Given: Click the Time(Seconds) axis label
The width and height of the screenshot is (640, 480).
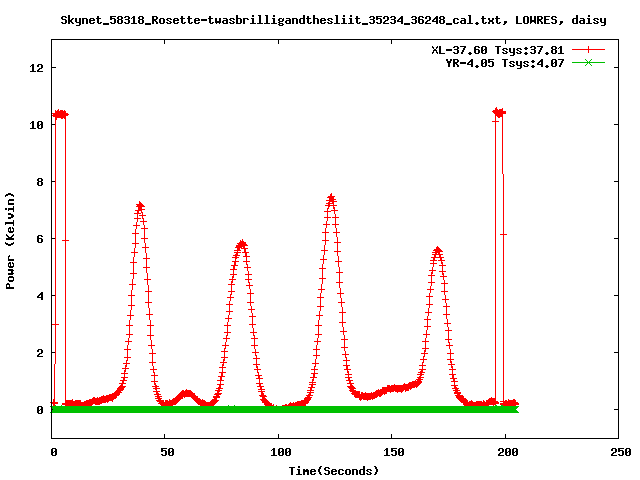Looking at the screenshot, I should click(x=334, y=471).
